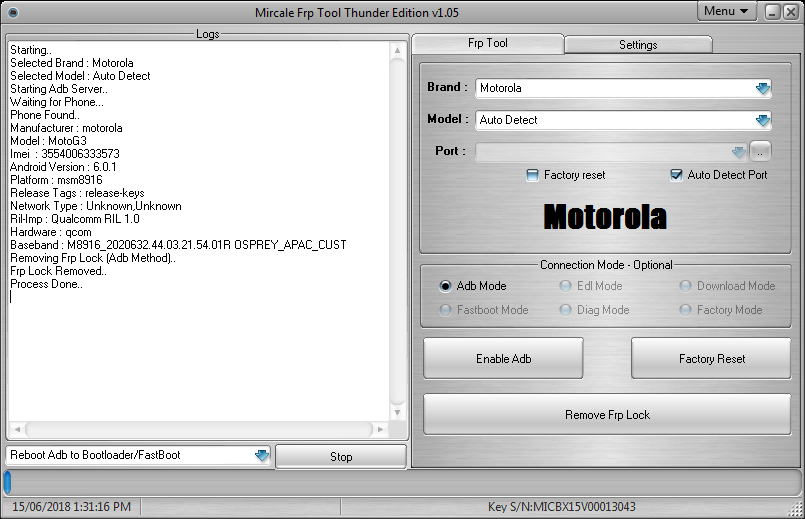This screenshot has width=805, height=519.
Task: Click the window resize grip icon
Action: pyautogui.click(x=795, y=508)
